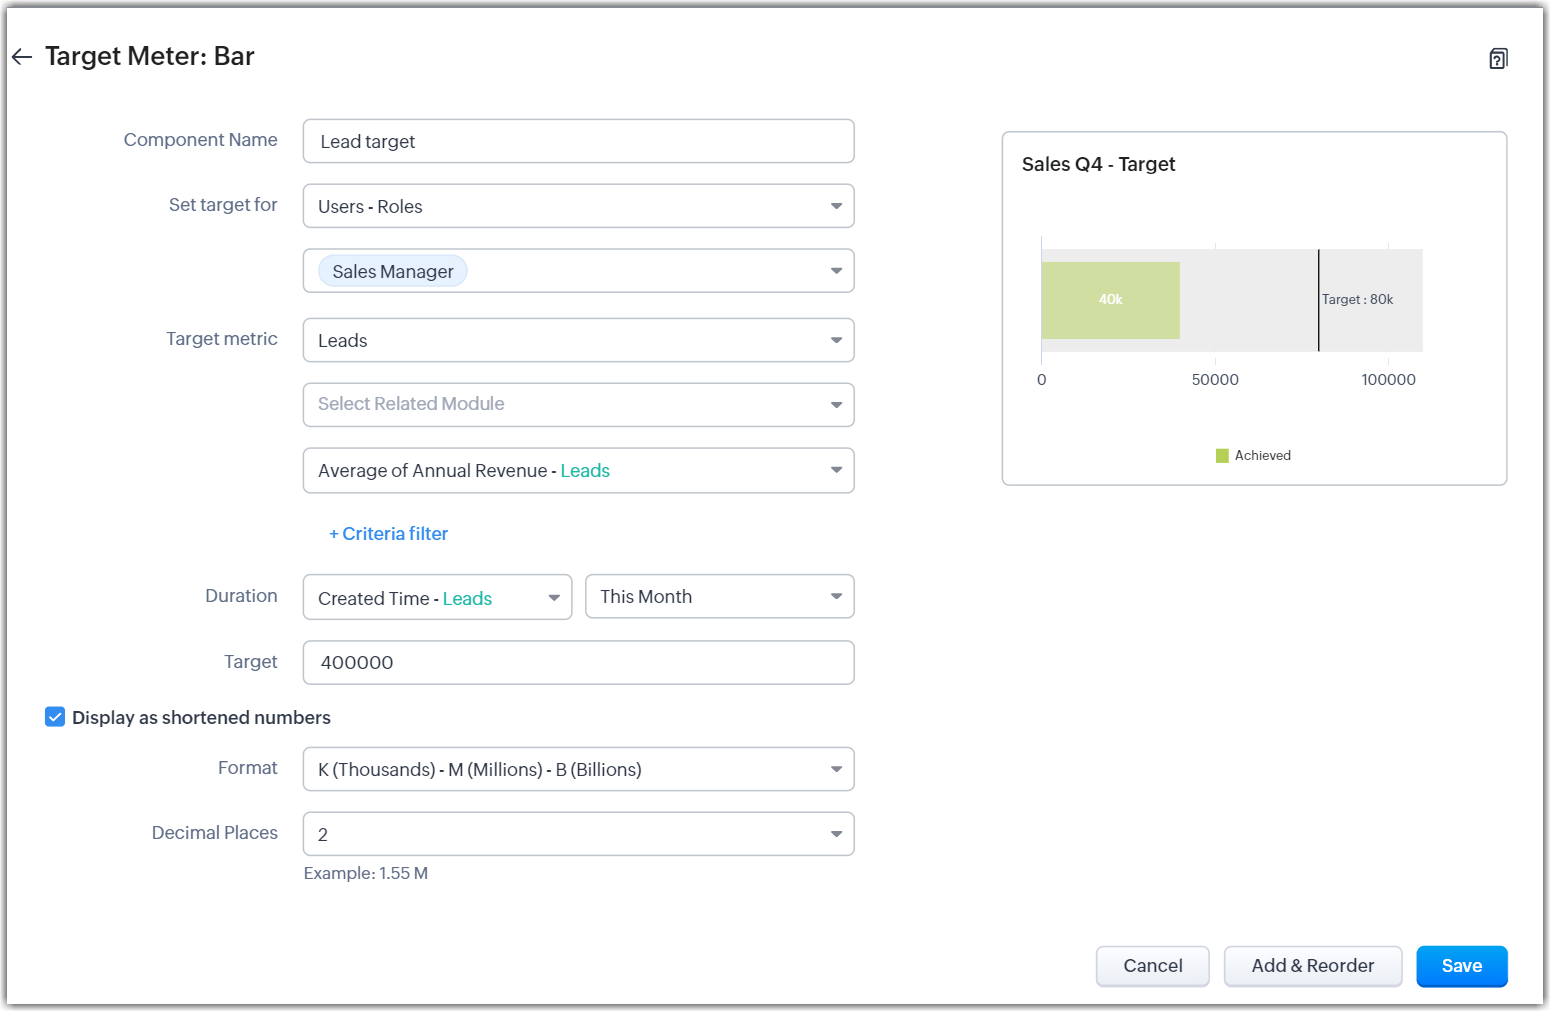Add a Criteria filter
The height and width of the screenshot is (1012, 1551).
(x=388, y=534)
